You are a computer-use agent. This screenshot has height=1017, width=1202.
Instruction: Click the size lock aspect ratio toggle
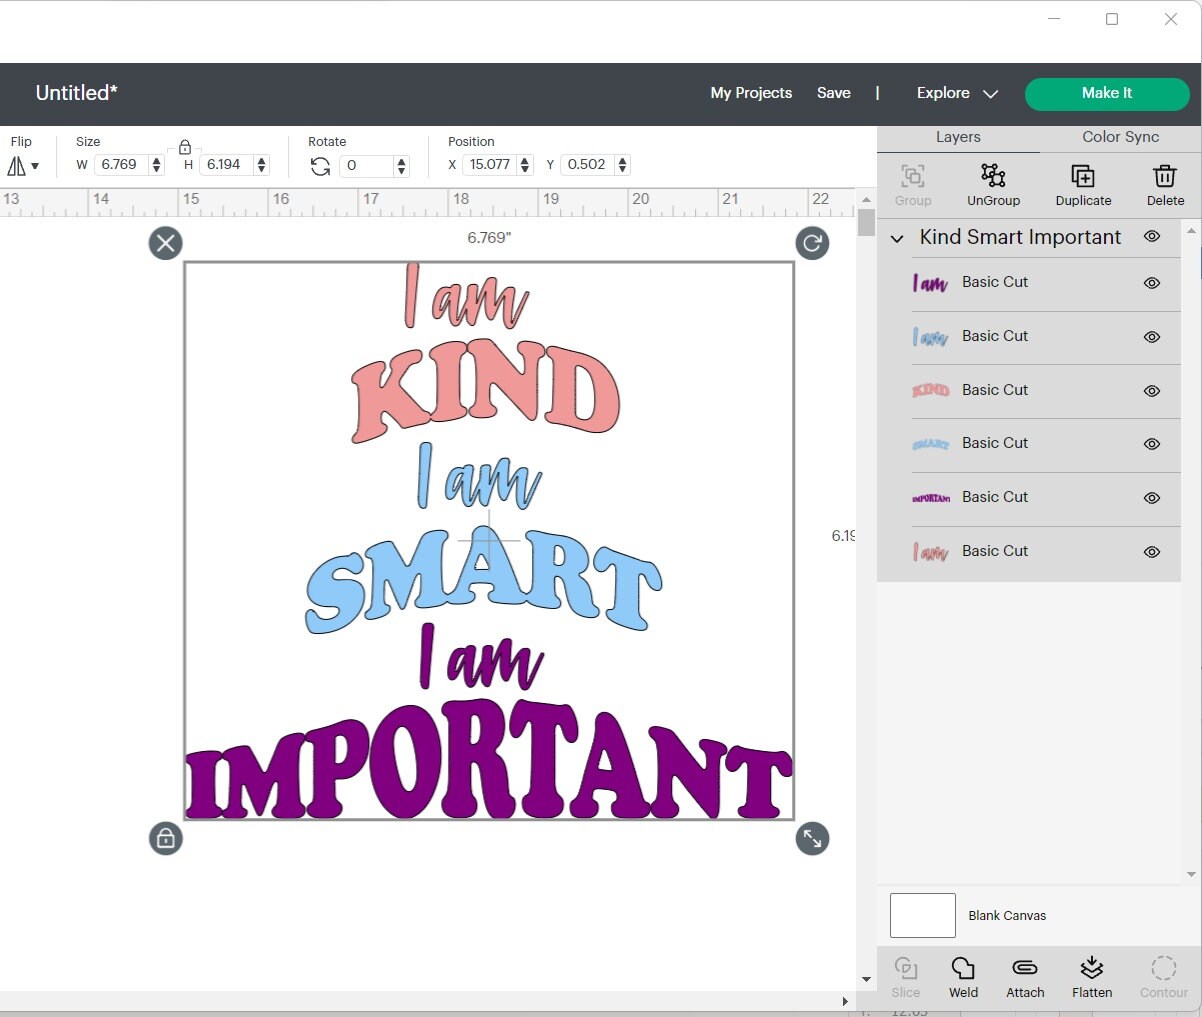(184, 146)
